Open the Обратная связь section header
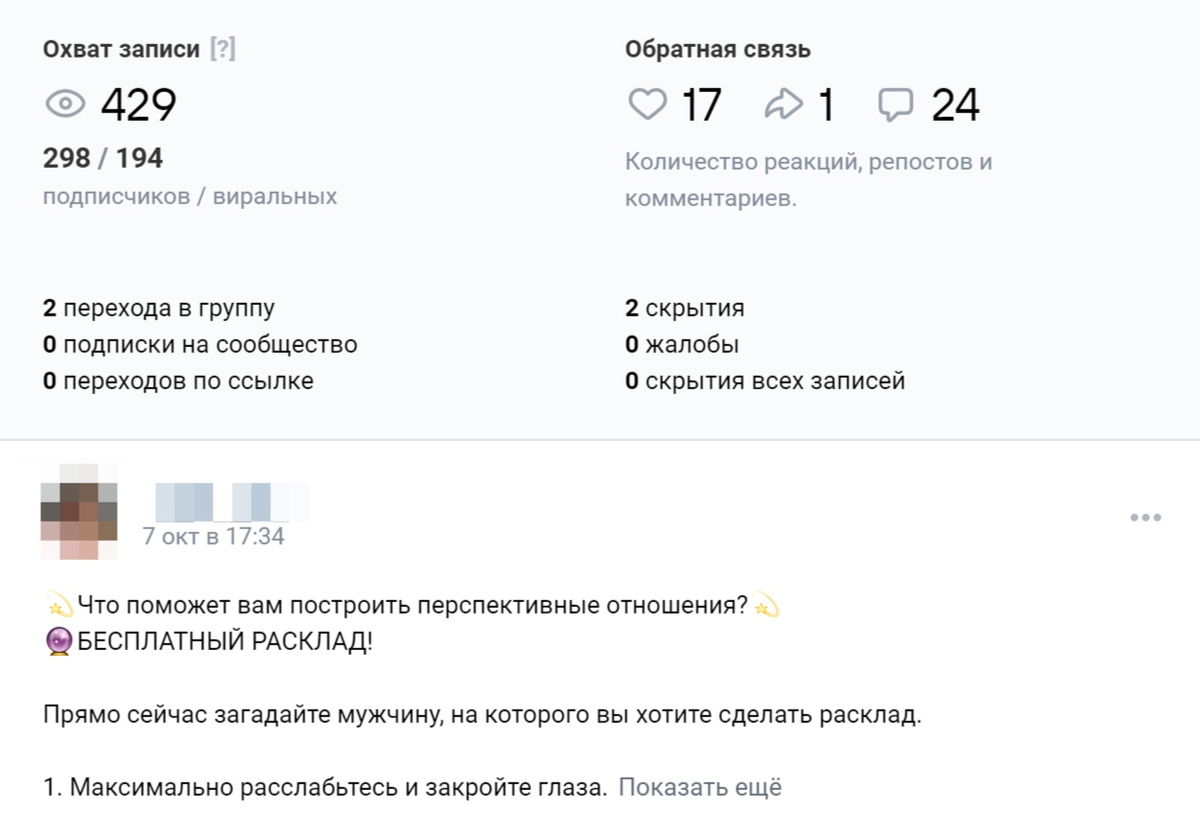1200x814 pixels. (717, 46)
